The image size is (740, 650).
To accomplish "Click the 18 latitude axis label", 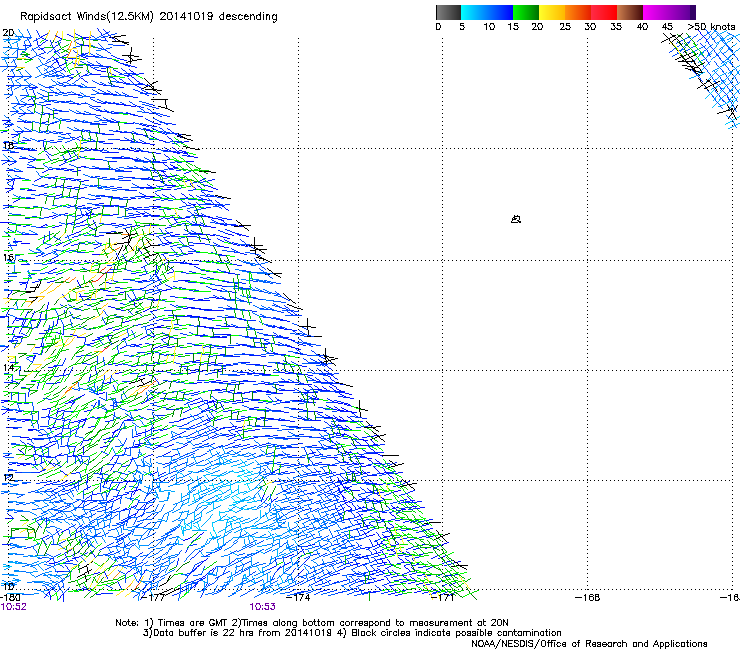I will point(8,145).
